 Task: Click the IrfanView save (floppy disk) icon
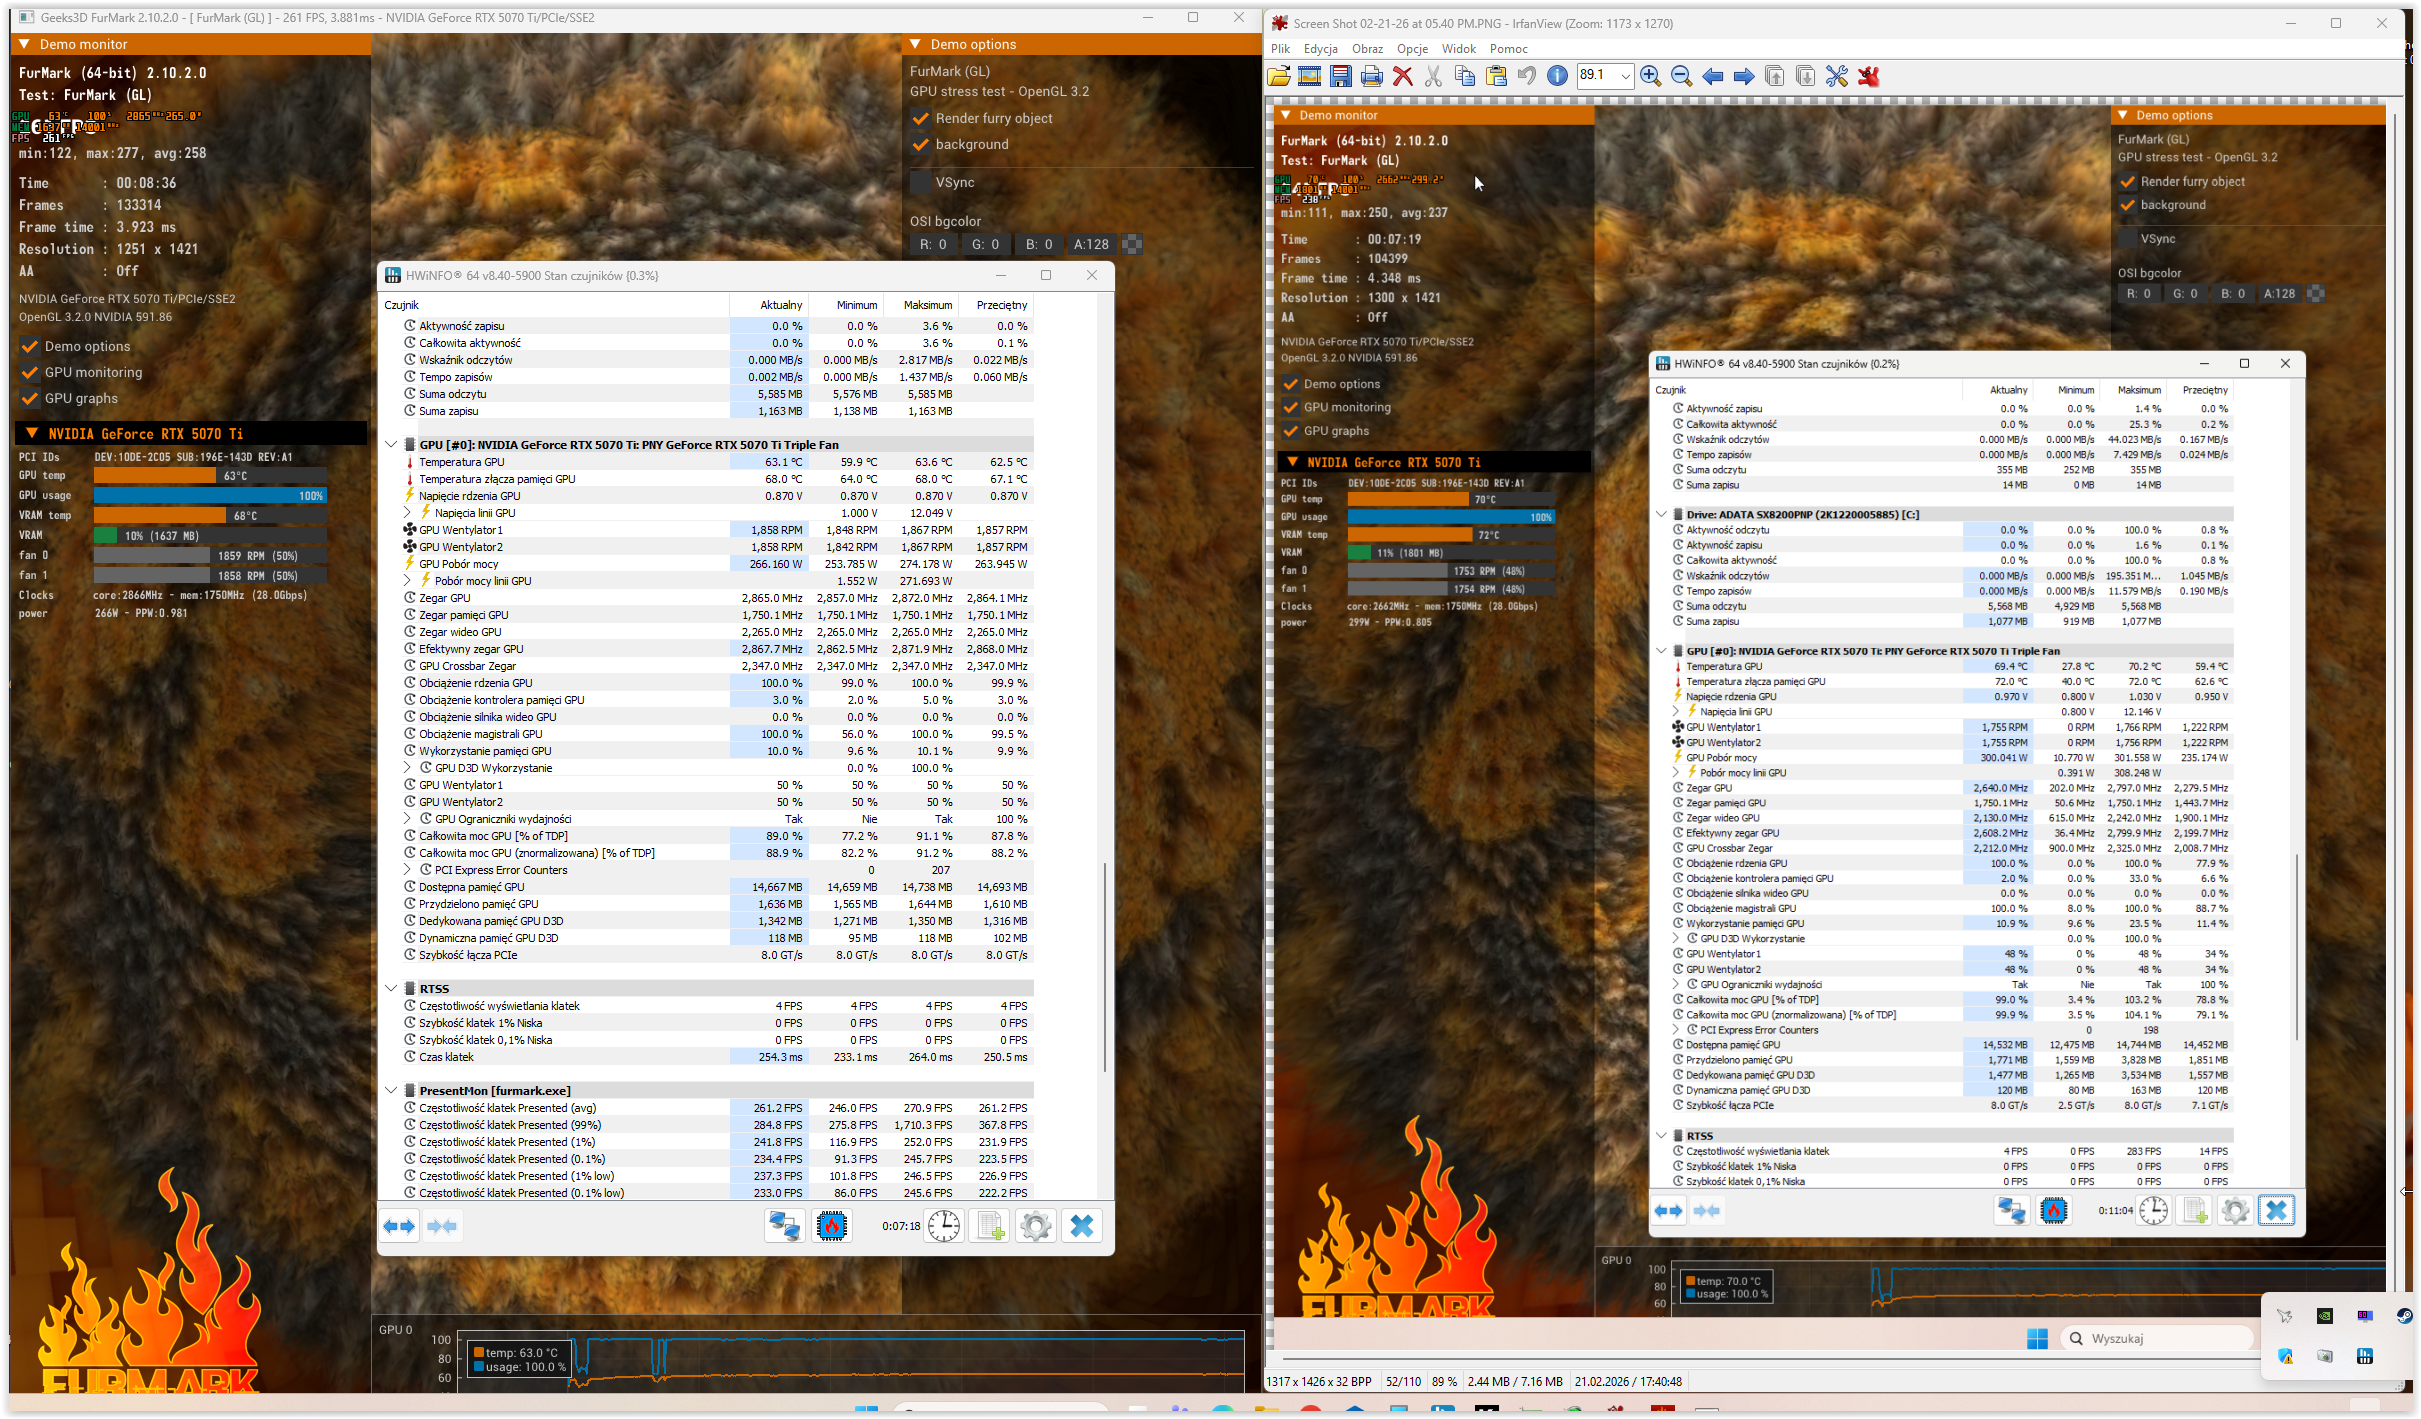tap(1340, 76)
